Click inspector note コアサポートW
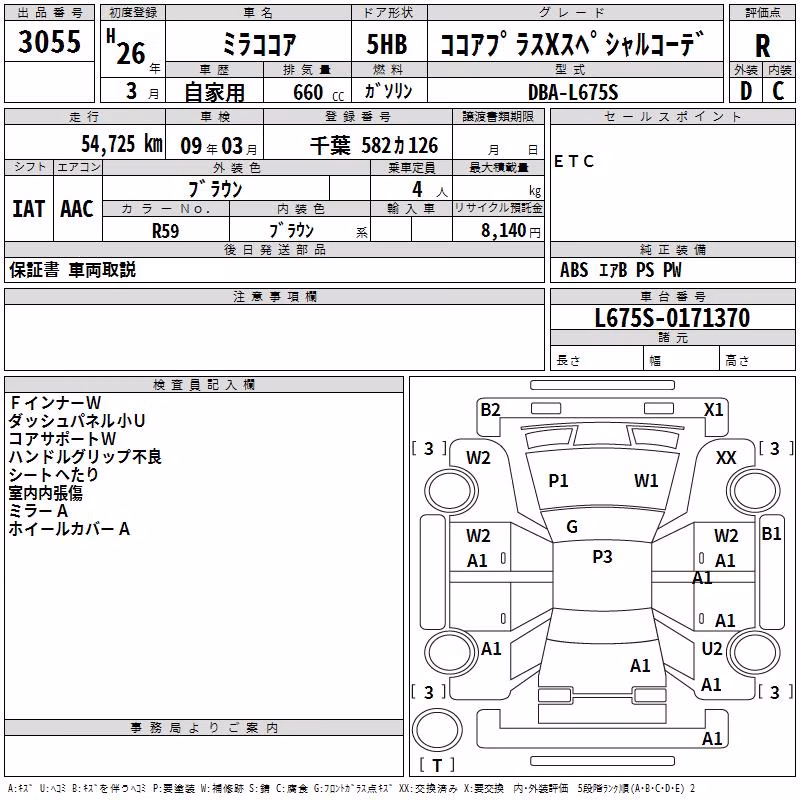 pos(63,439)
